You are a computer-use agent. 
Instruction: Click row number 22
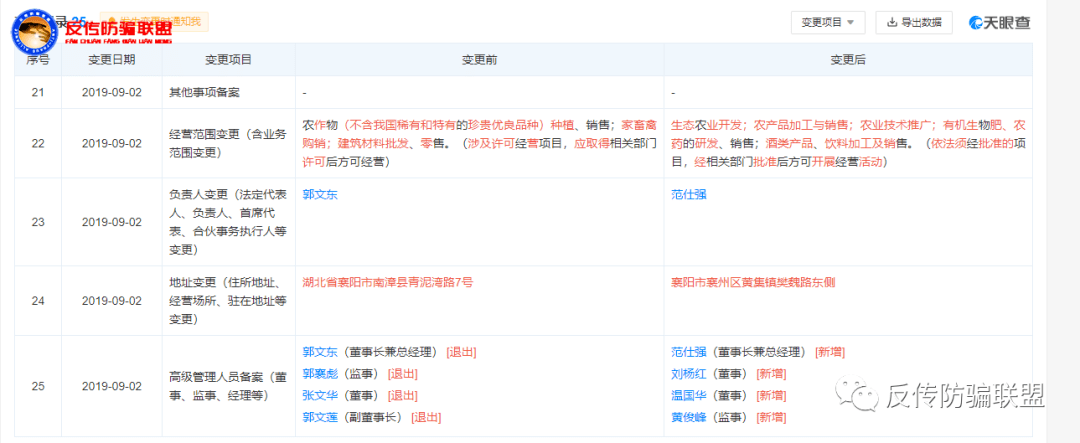38,143
